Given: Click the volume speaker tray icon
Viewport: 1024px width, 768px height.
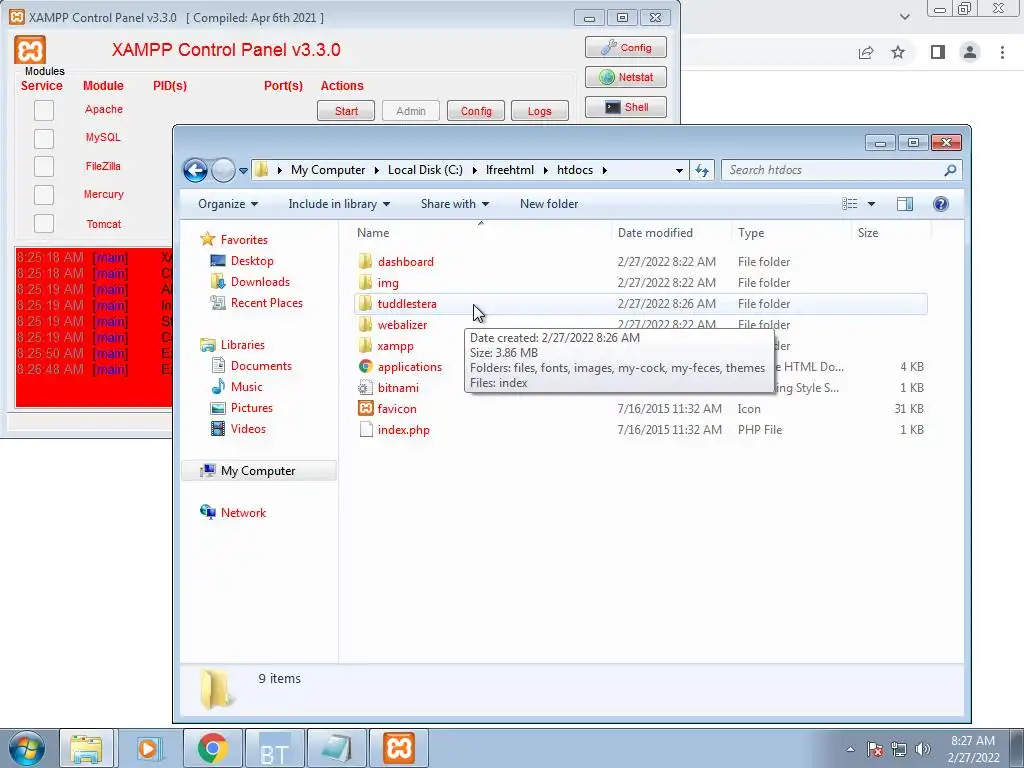Looking at the screenshot, I should pyautogui.click(x=922, y=749).
